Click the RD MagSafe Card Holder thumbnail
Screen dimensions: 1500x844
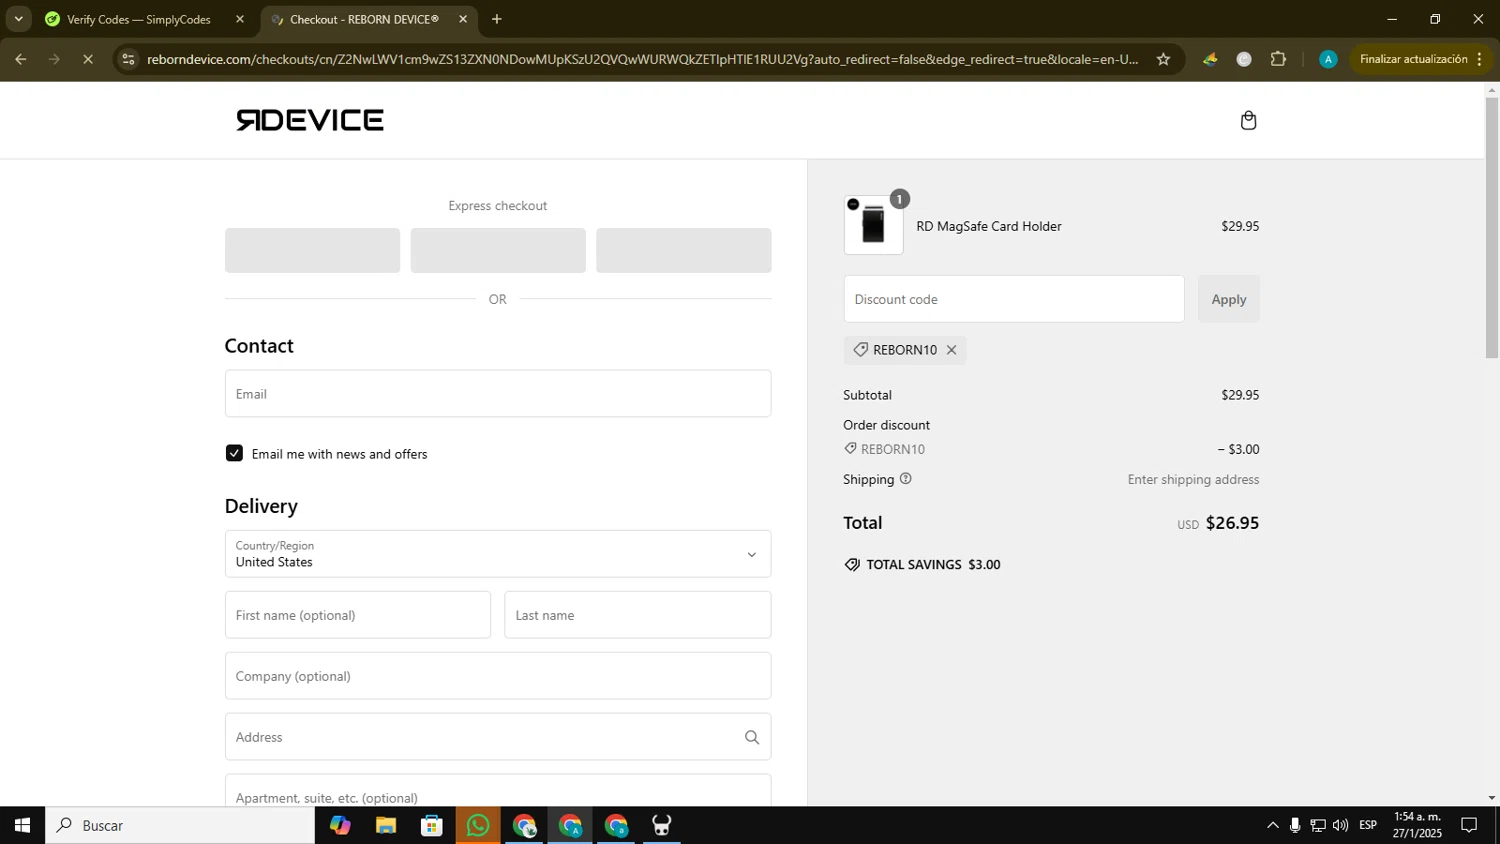(x=873, y=225)
